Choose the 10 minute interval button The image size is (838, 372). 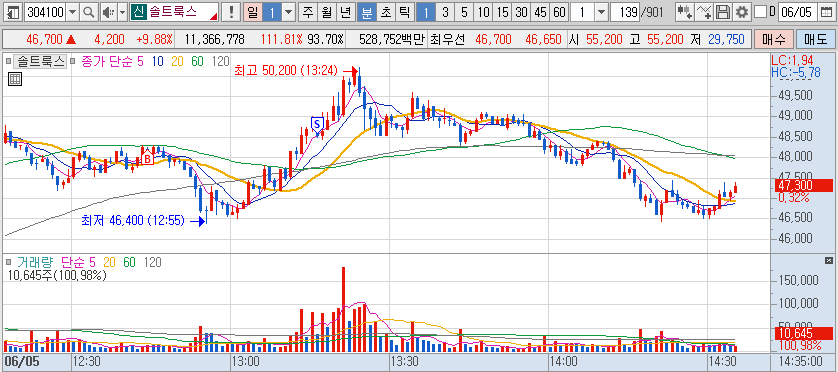click(483, 12)
